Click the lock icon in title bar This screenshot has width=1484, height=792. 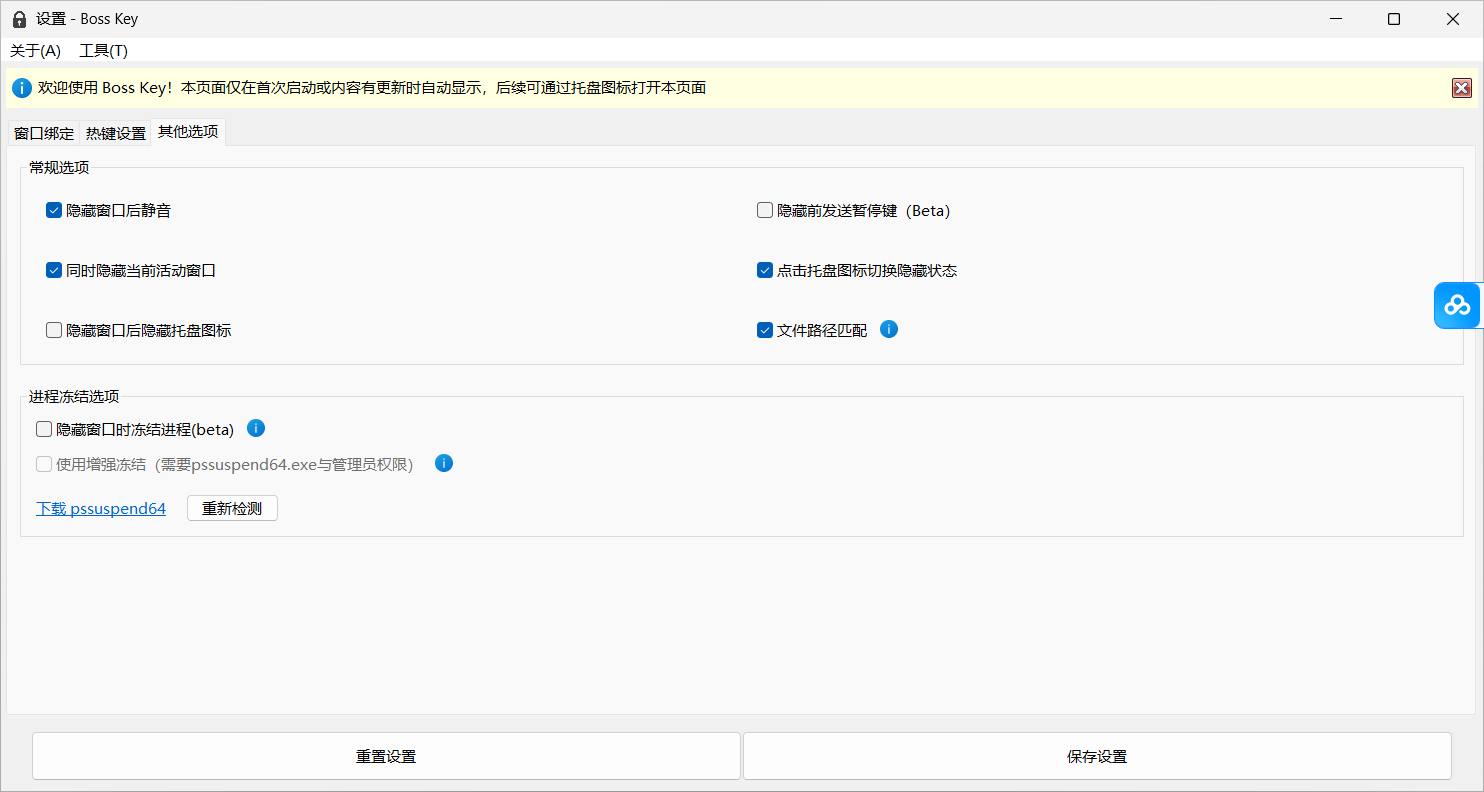19,19
